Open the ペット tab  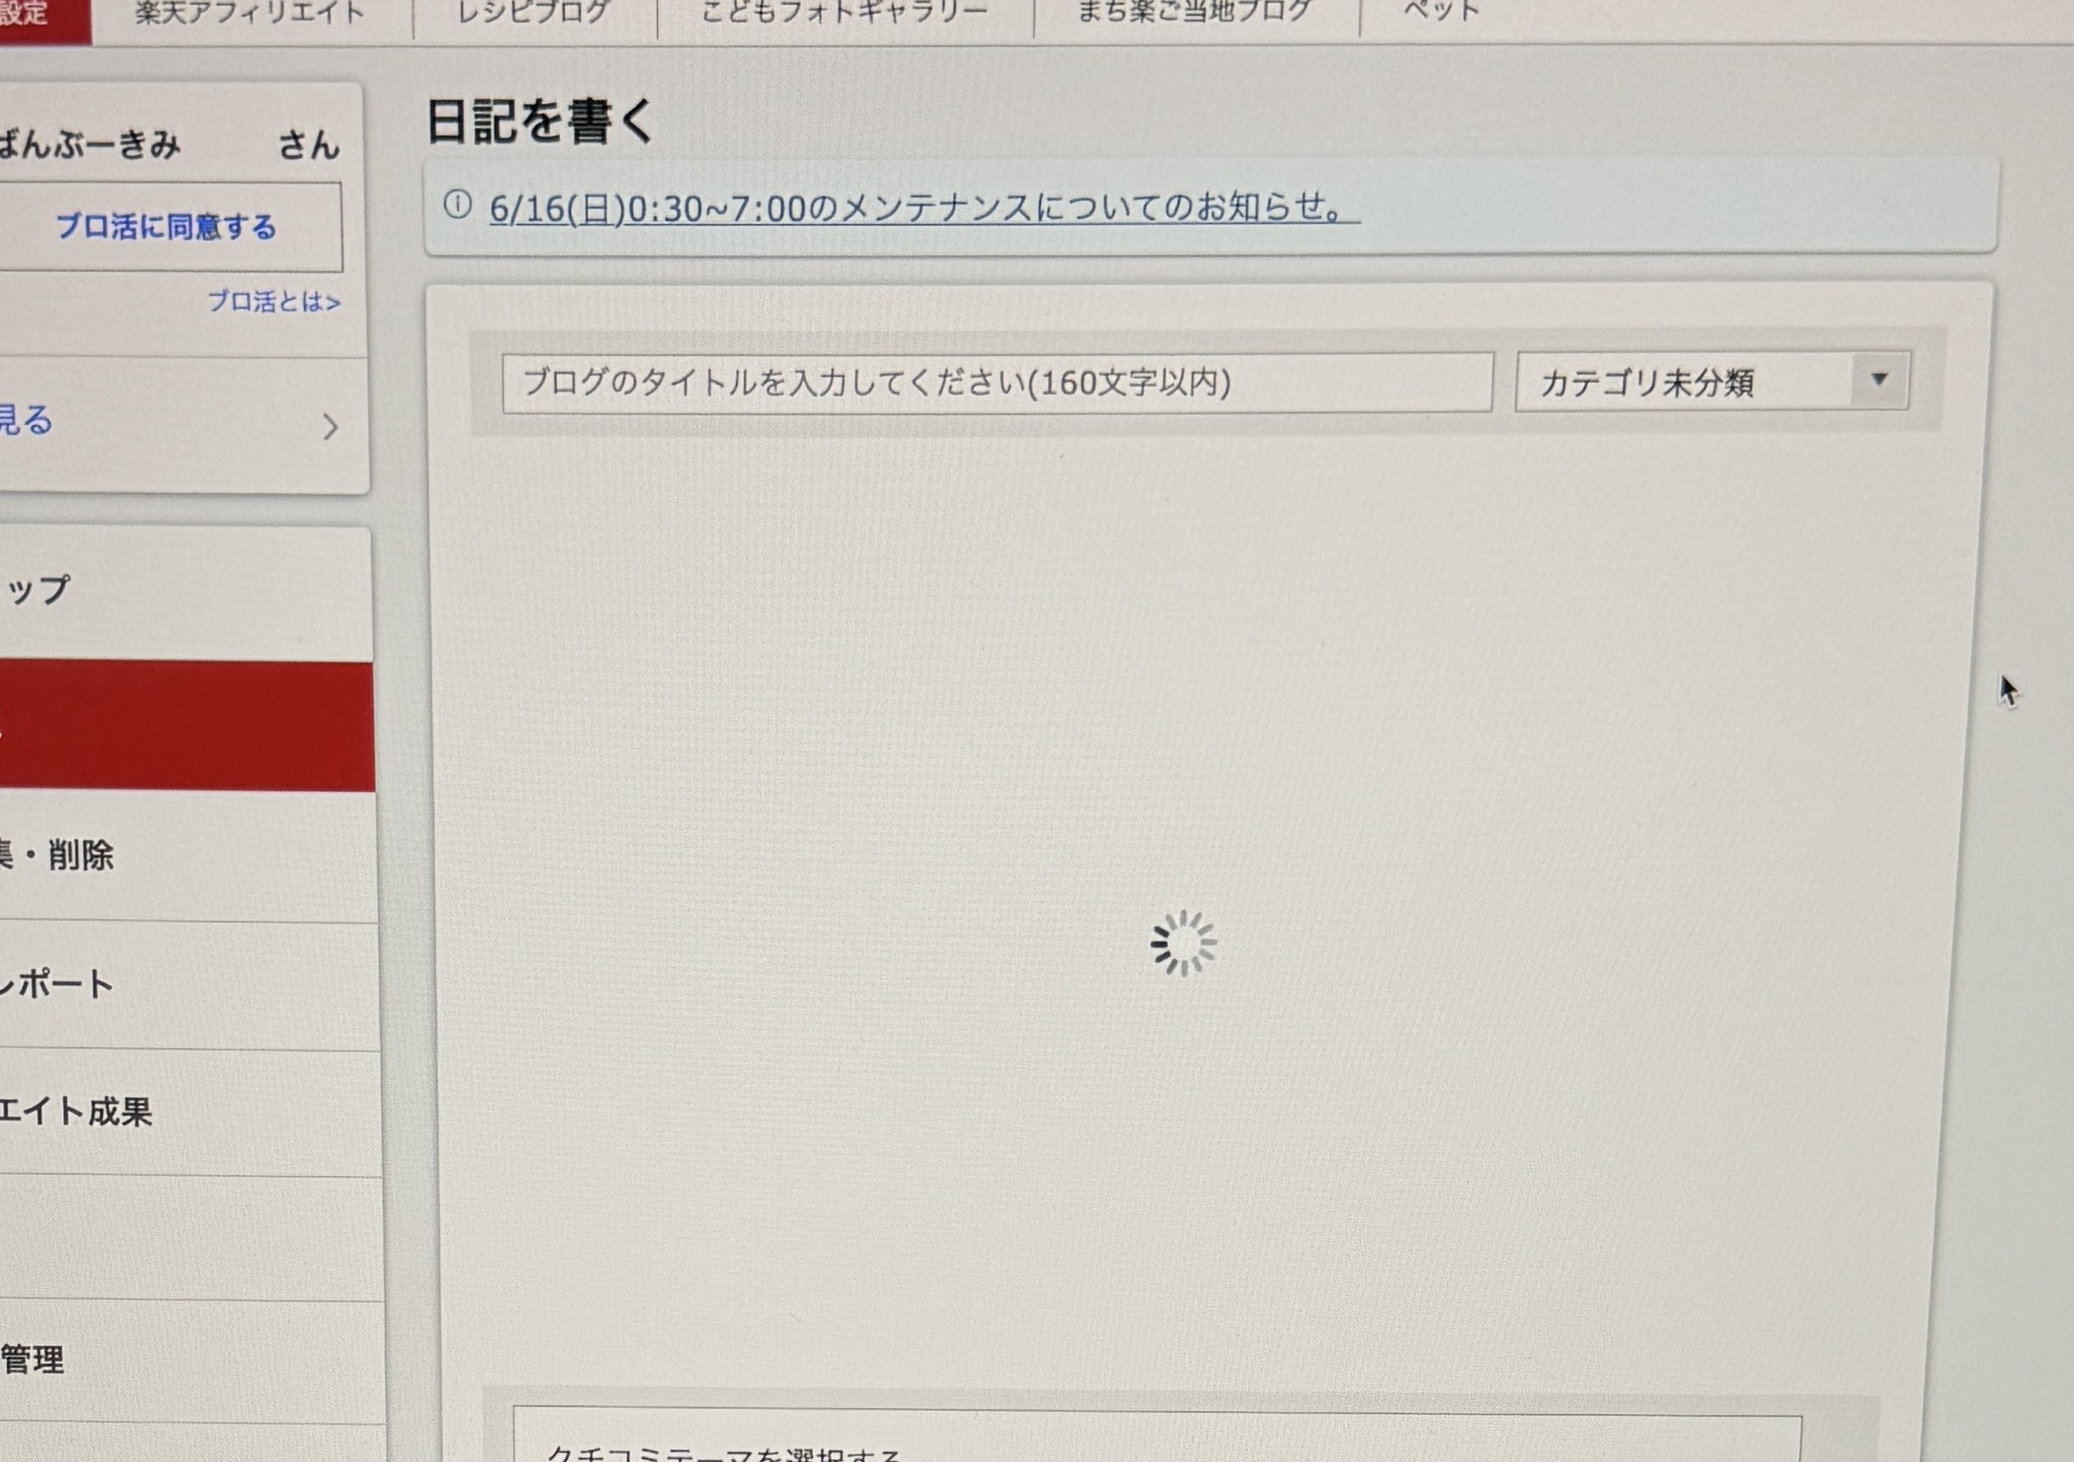tap(1441, 14)
